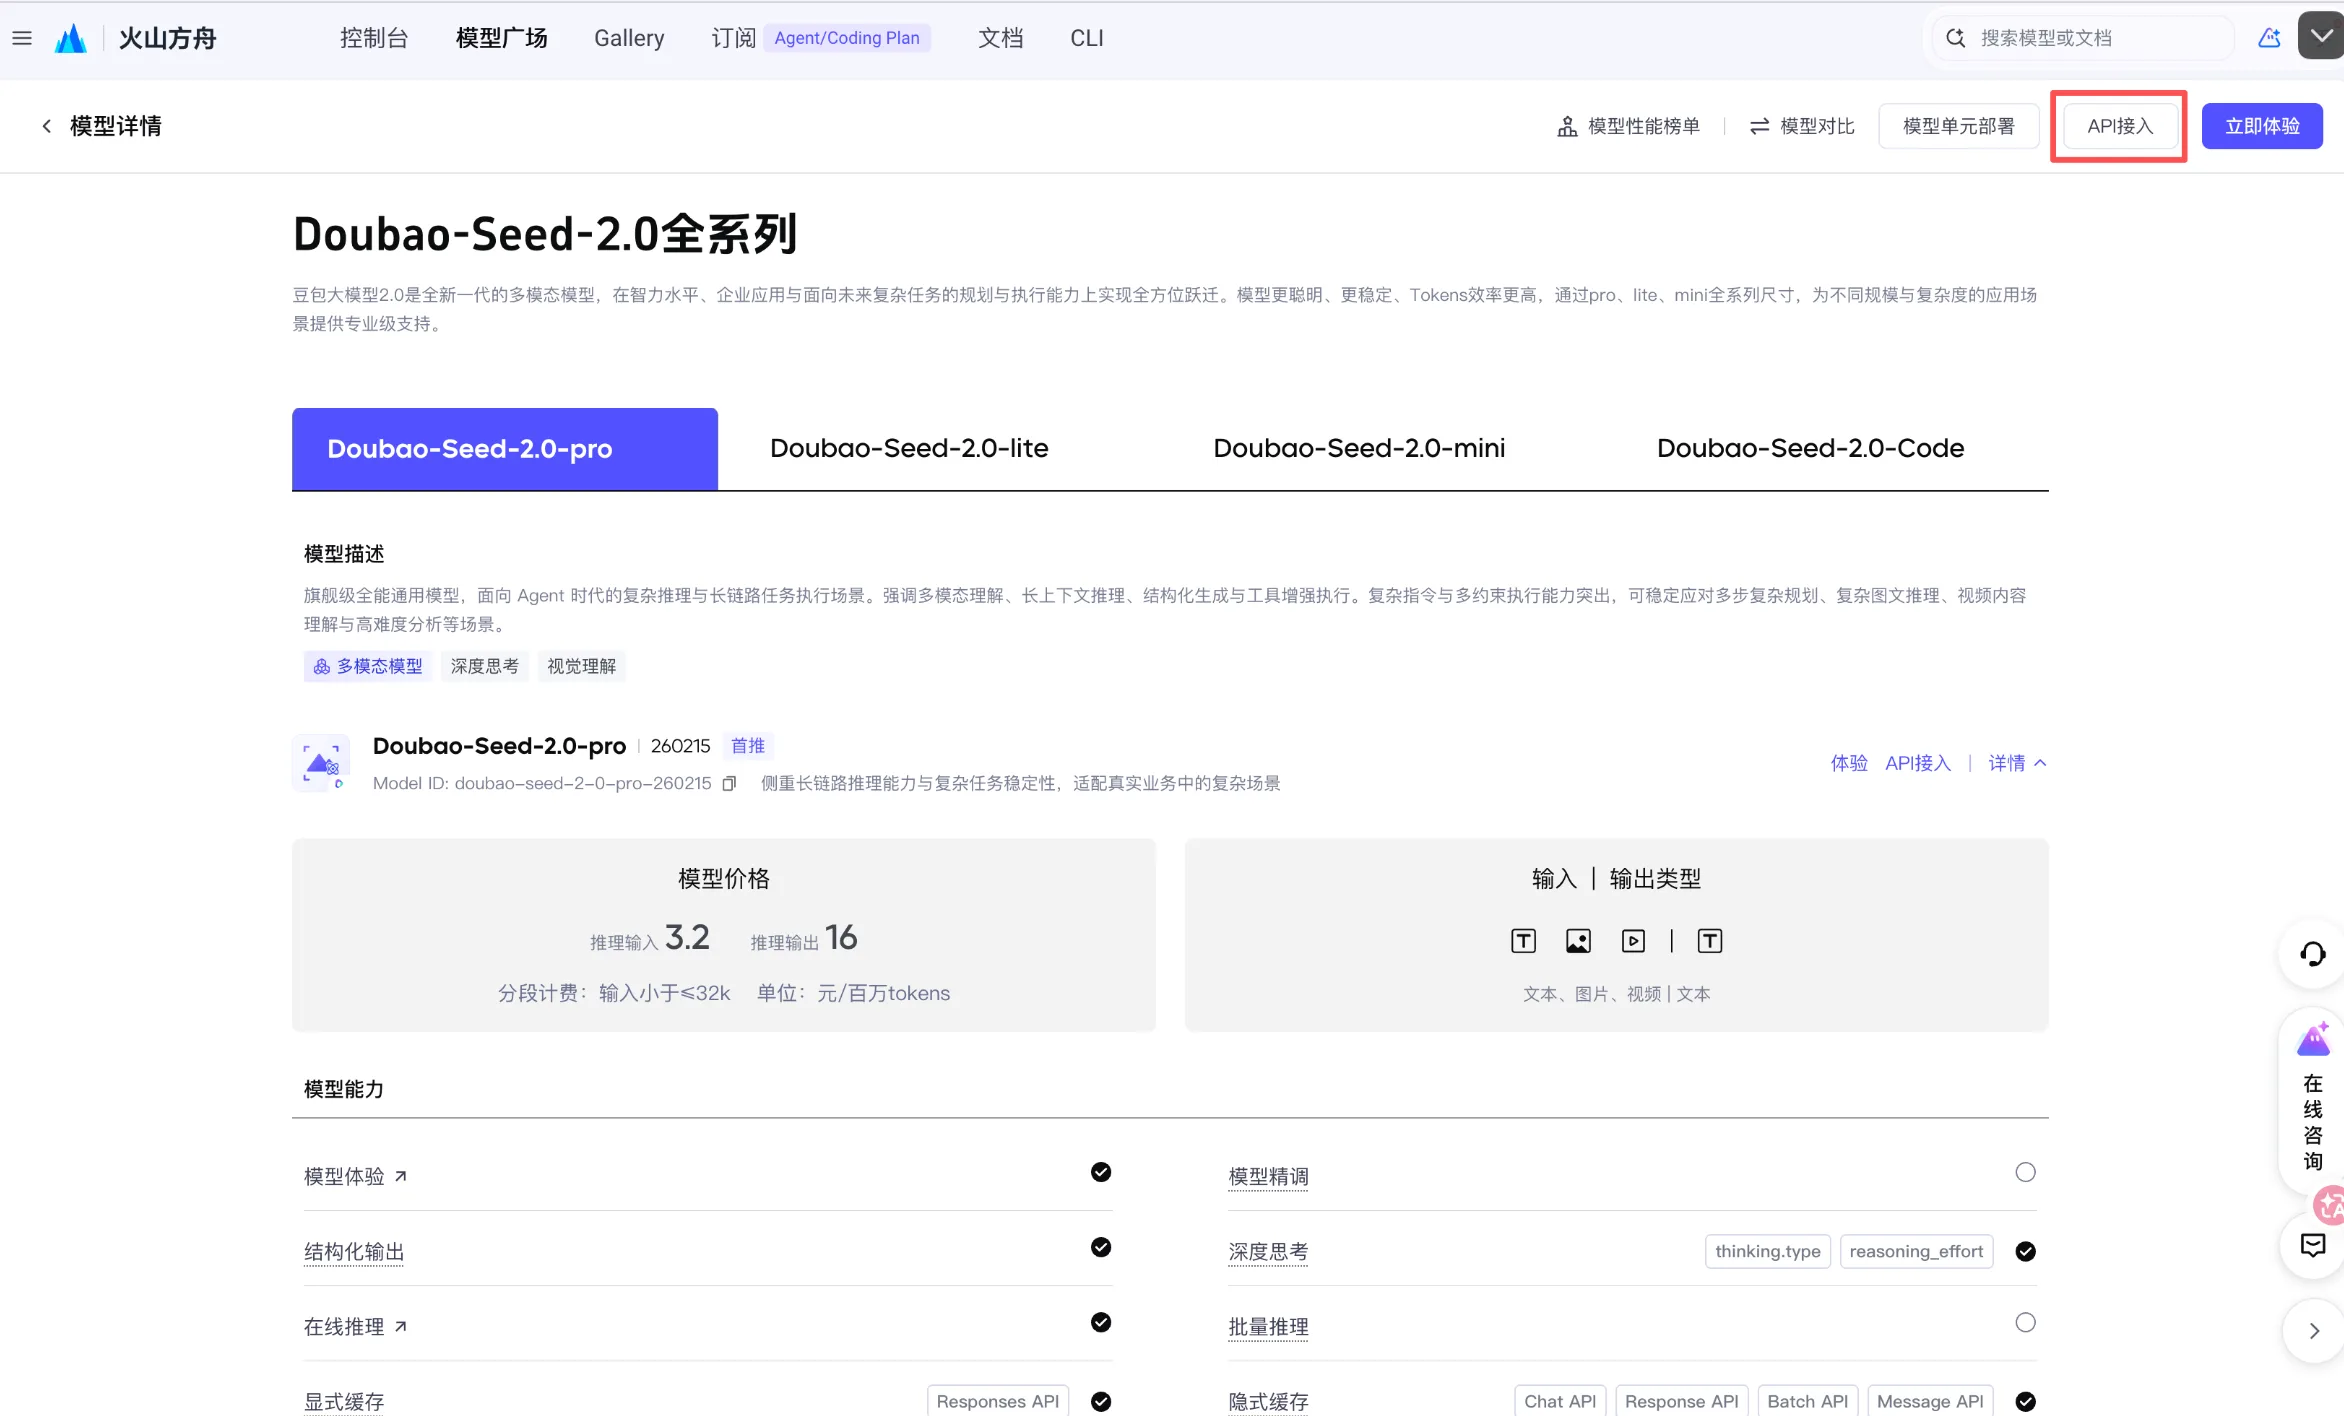Open the CLI nav item
This screenshot has width=2344, height=1416.
pyautogui.click(x=1087, y=38)
